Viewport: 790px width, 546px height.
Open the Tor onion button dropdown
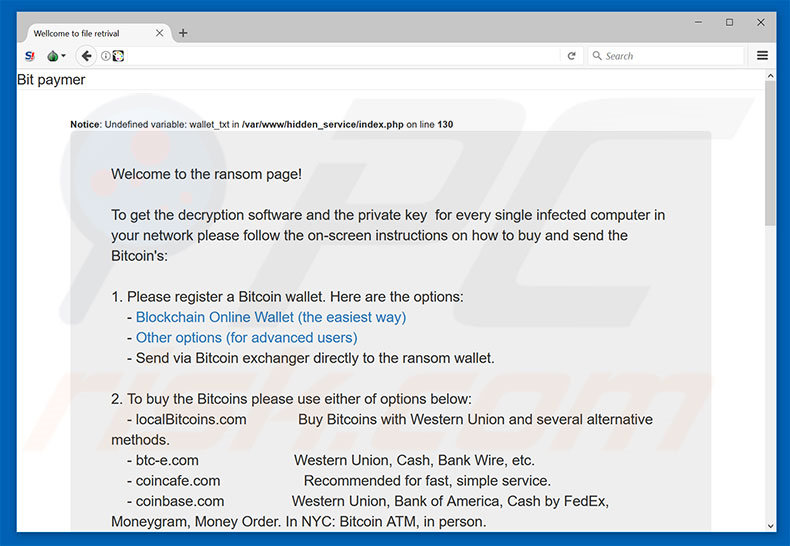56,56
